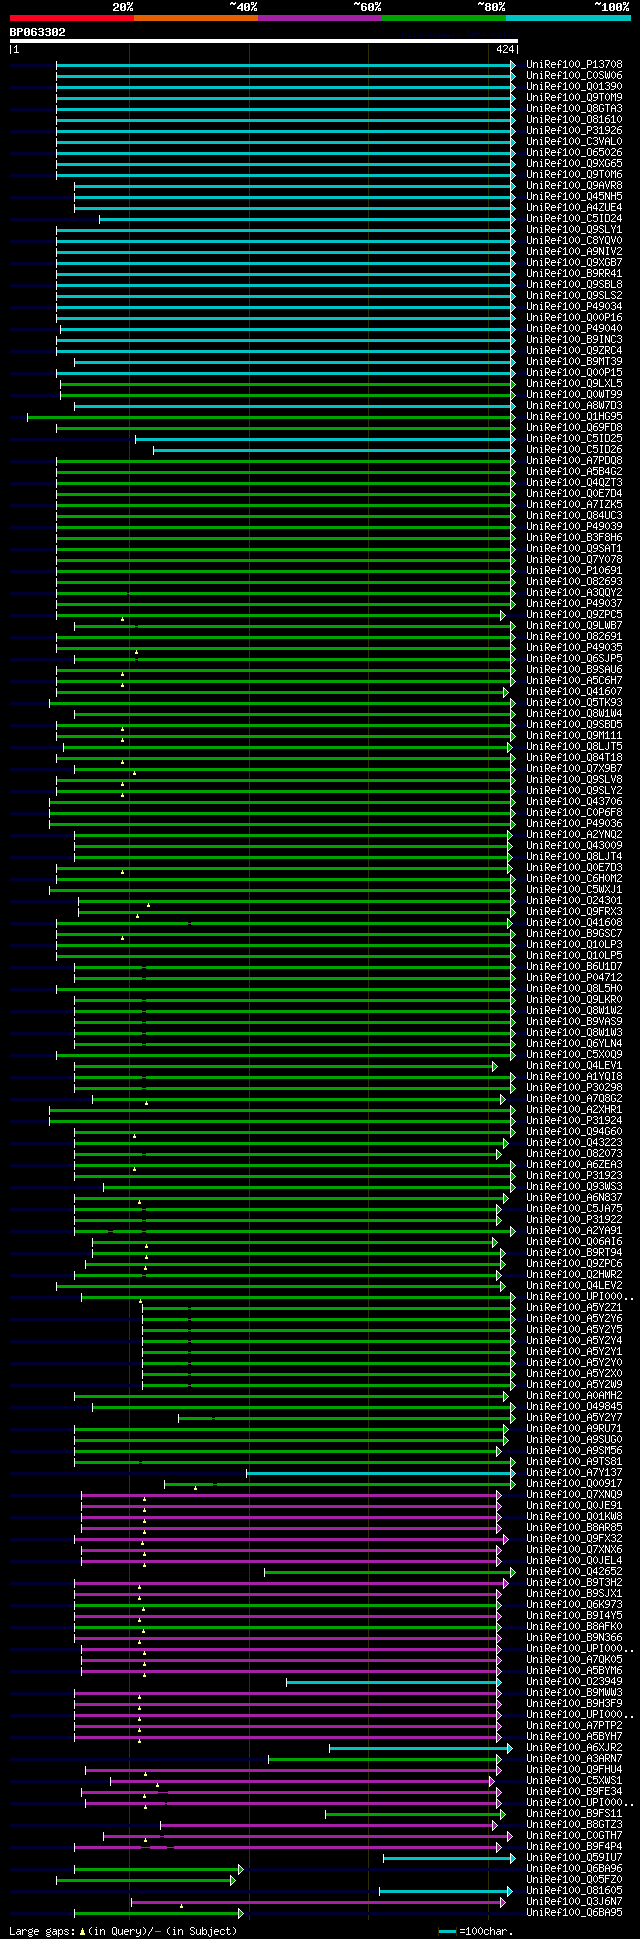Select hit label UniRef100_Q42652
Image resolution: width=640 pixels, height=1939 pixels.
click(574, 1572)
